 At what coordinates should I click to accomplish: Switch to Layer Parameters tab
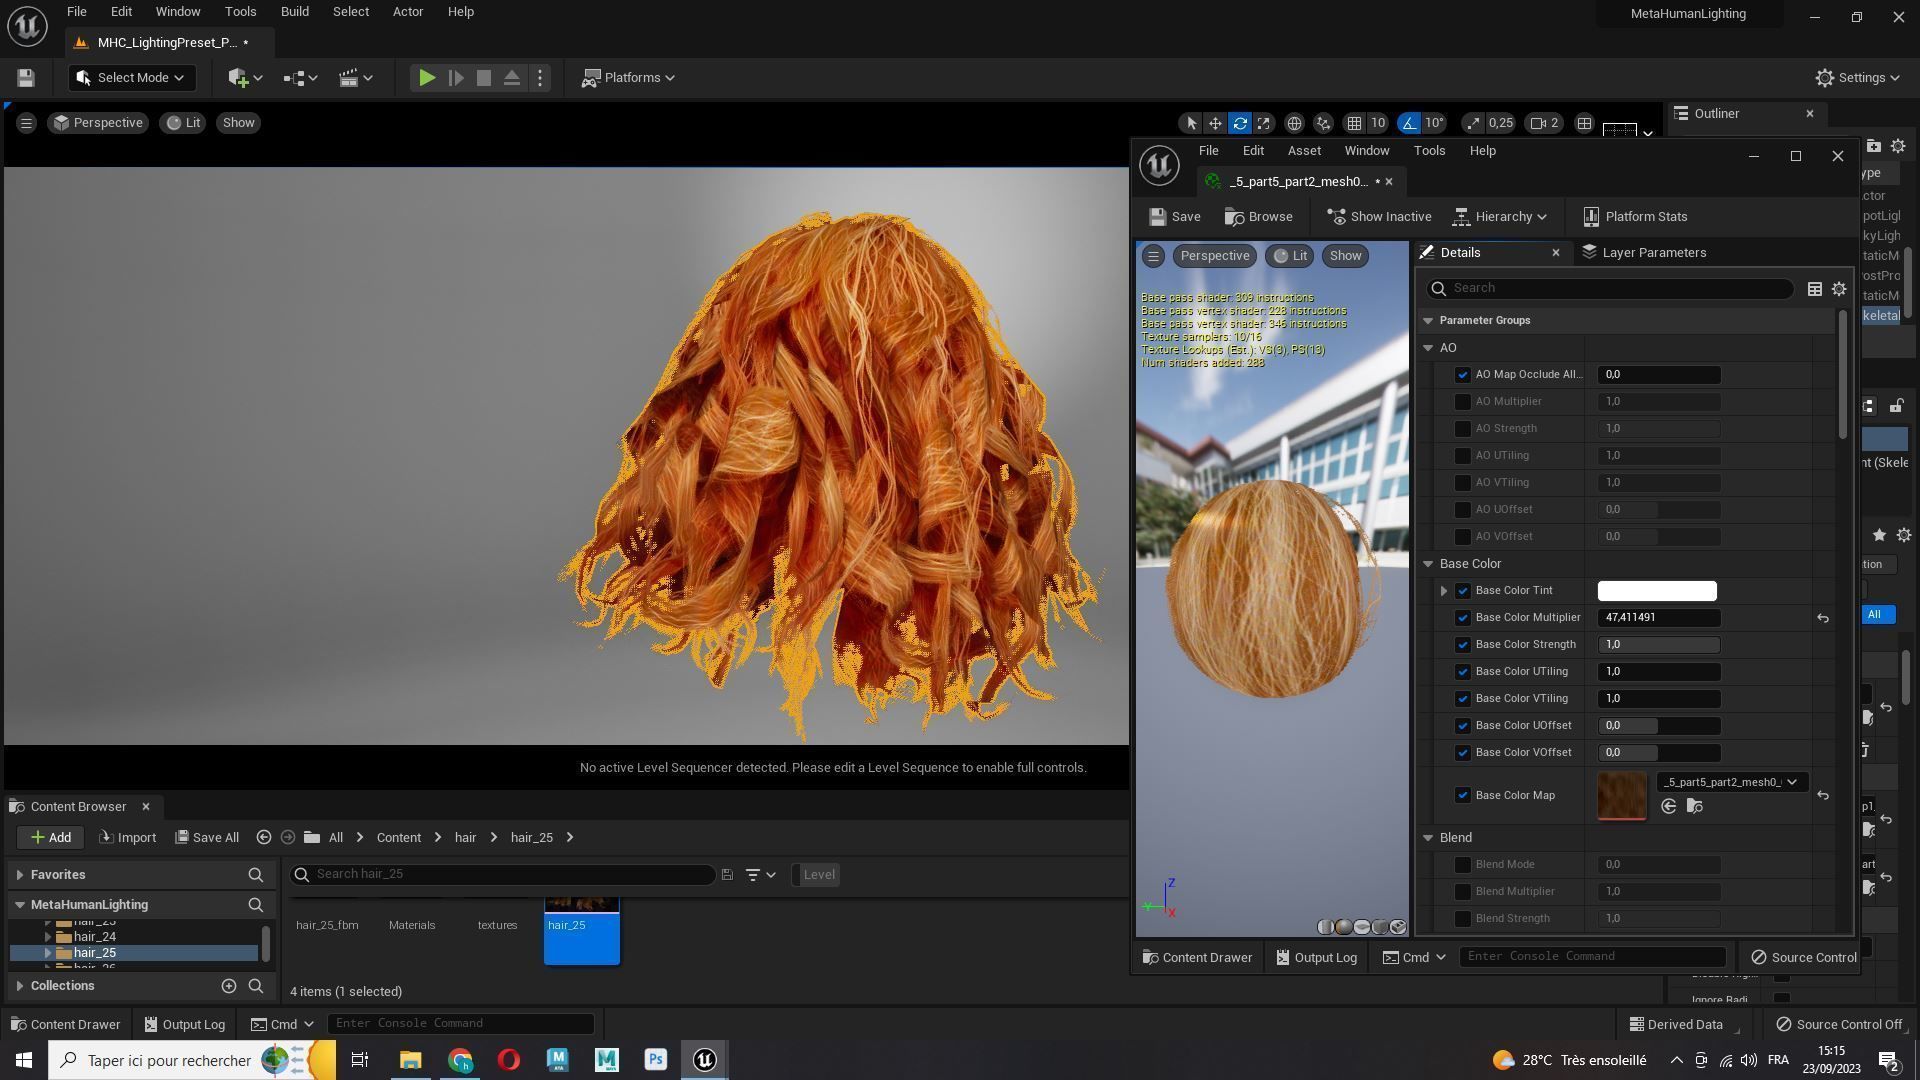(1644, 253)
